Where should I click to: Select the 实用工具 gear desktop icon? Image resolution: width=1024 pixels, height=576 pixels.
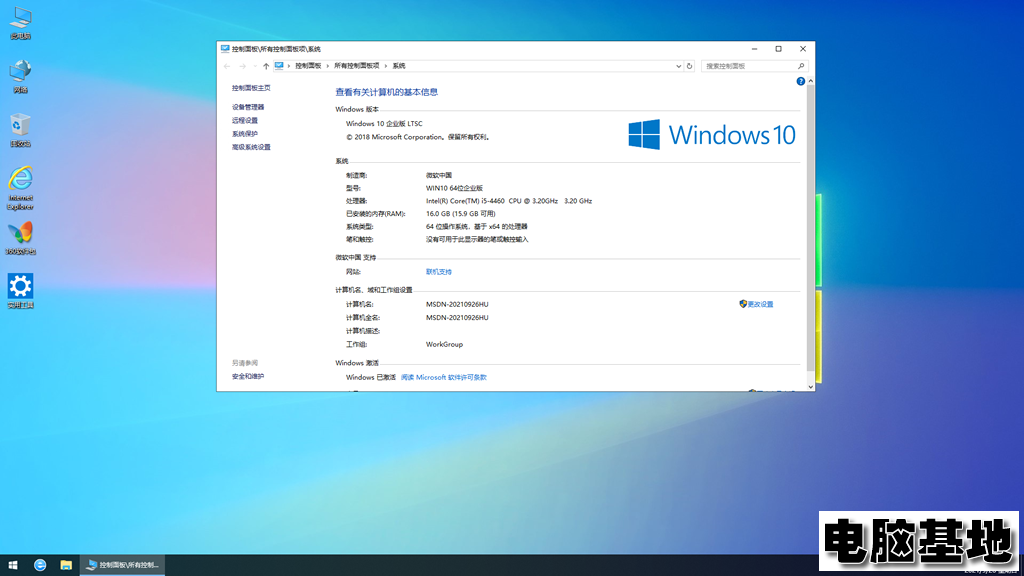tap(20, 291)
